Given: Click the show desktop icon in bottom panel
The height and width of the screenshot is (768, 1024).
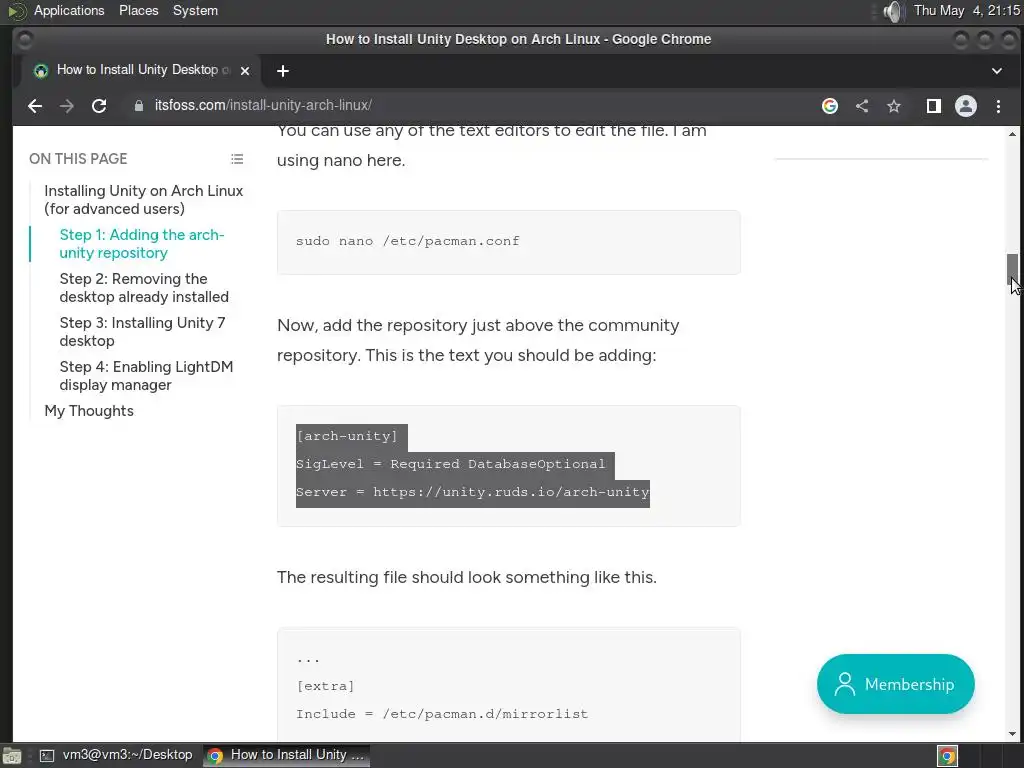Looking at the screenshot, I should click(x=12, y=756).
